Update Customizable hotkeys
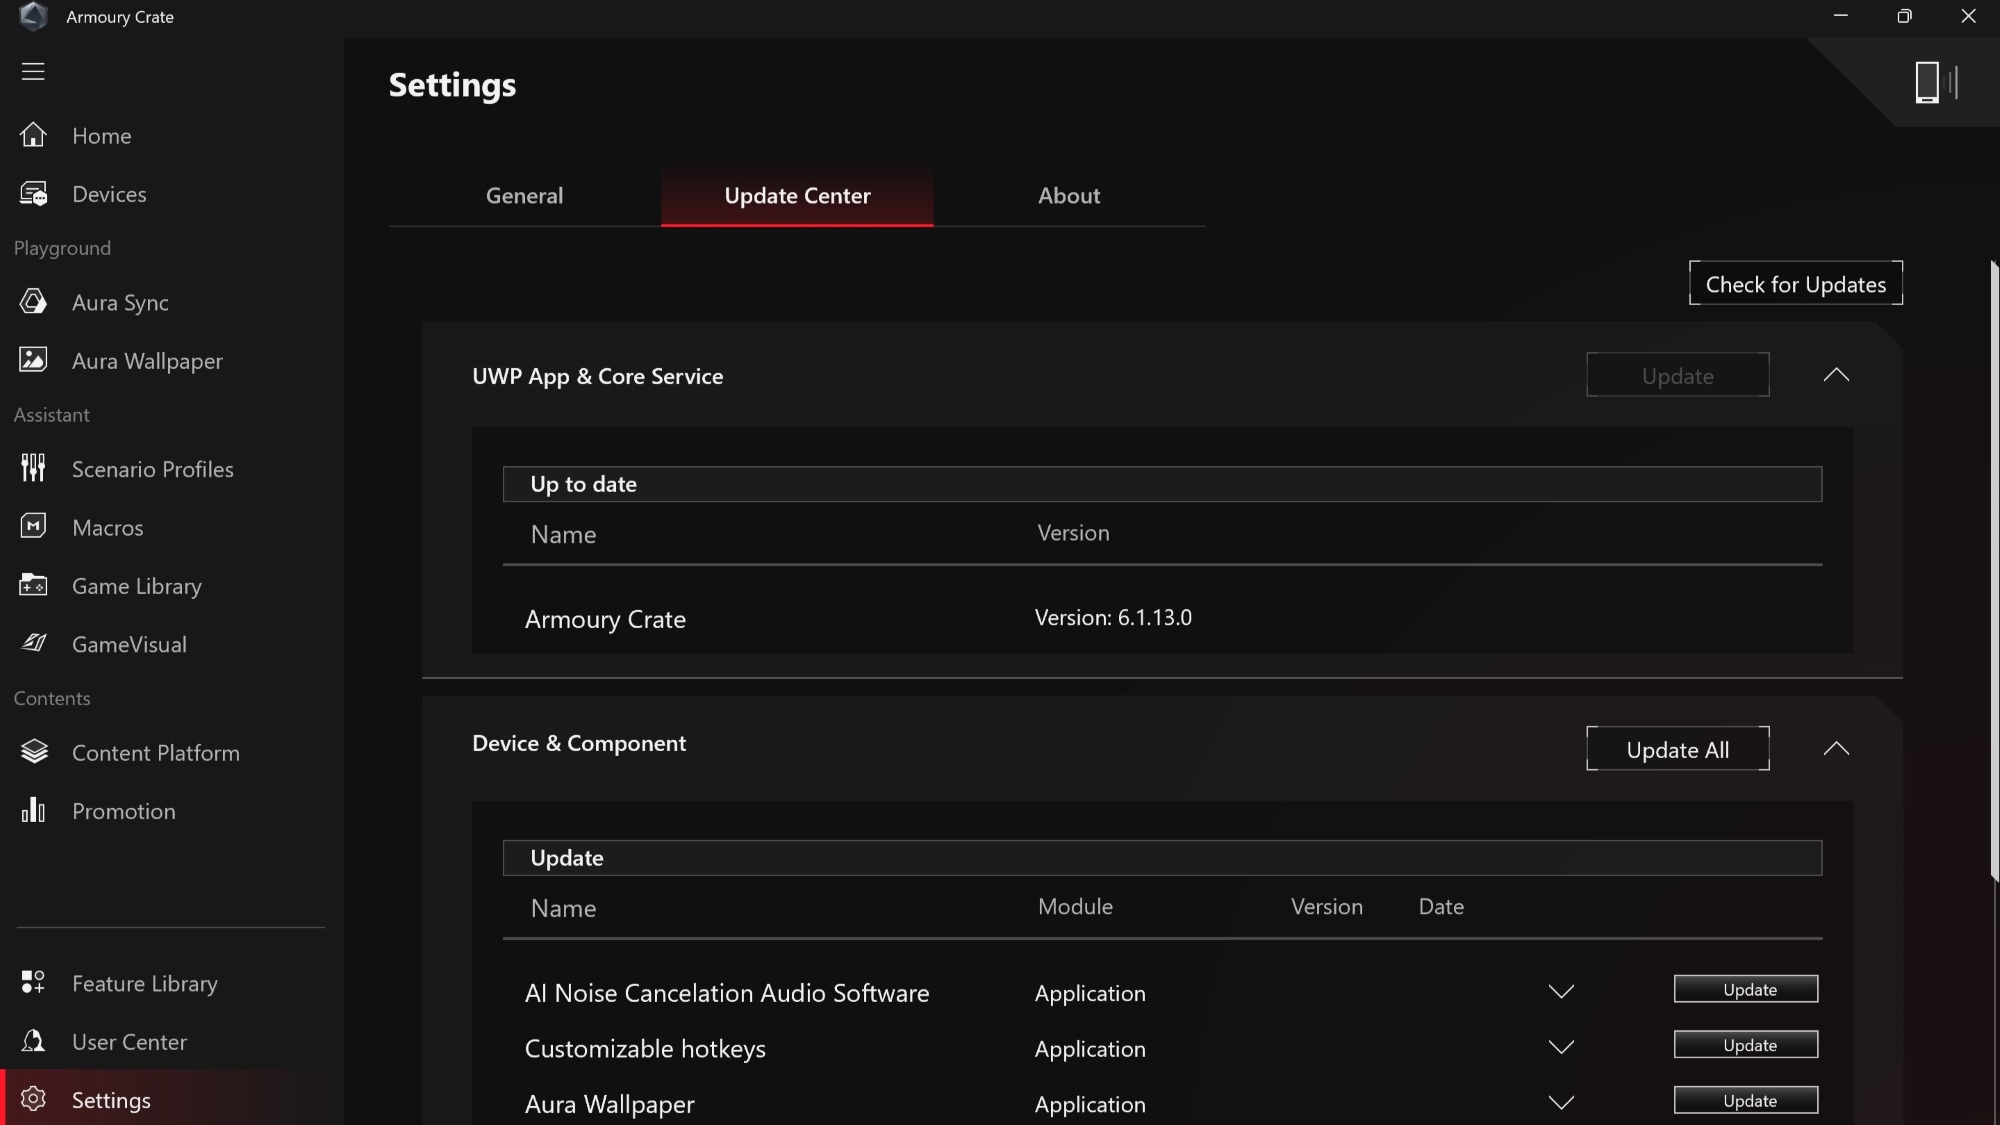The height and width of the screenshot is (1125, 2000). (x=1746, y=1045)
